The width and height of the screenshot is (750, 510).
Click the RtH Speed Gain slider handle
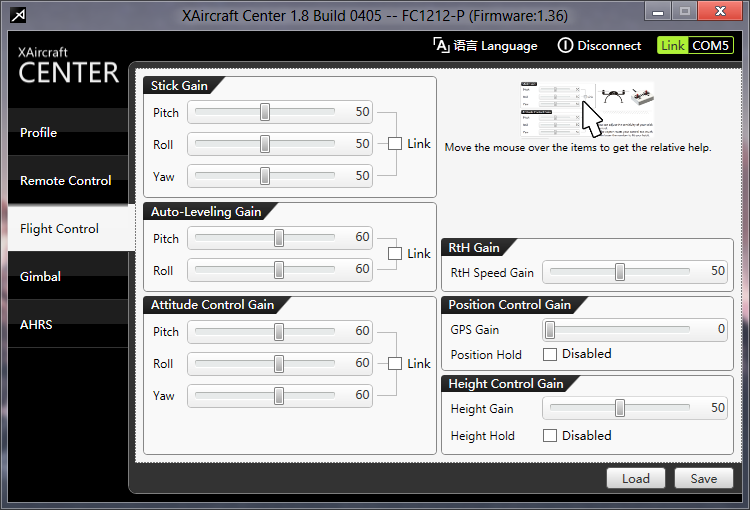click(620, 272)
